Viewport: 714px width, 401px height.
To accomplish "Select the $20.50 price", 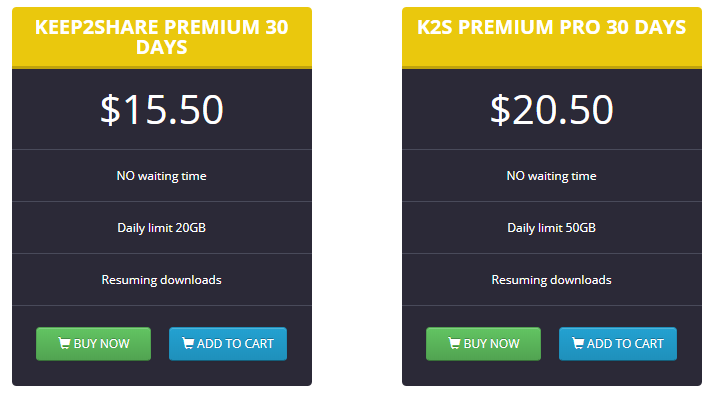I will (551, 109).
